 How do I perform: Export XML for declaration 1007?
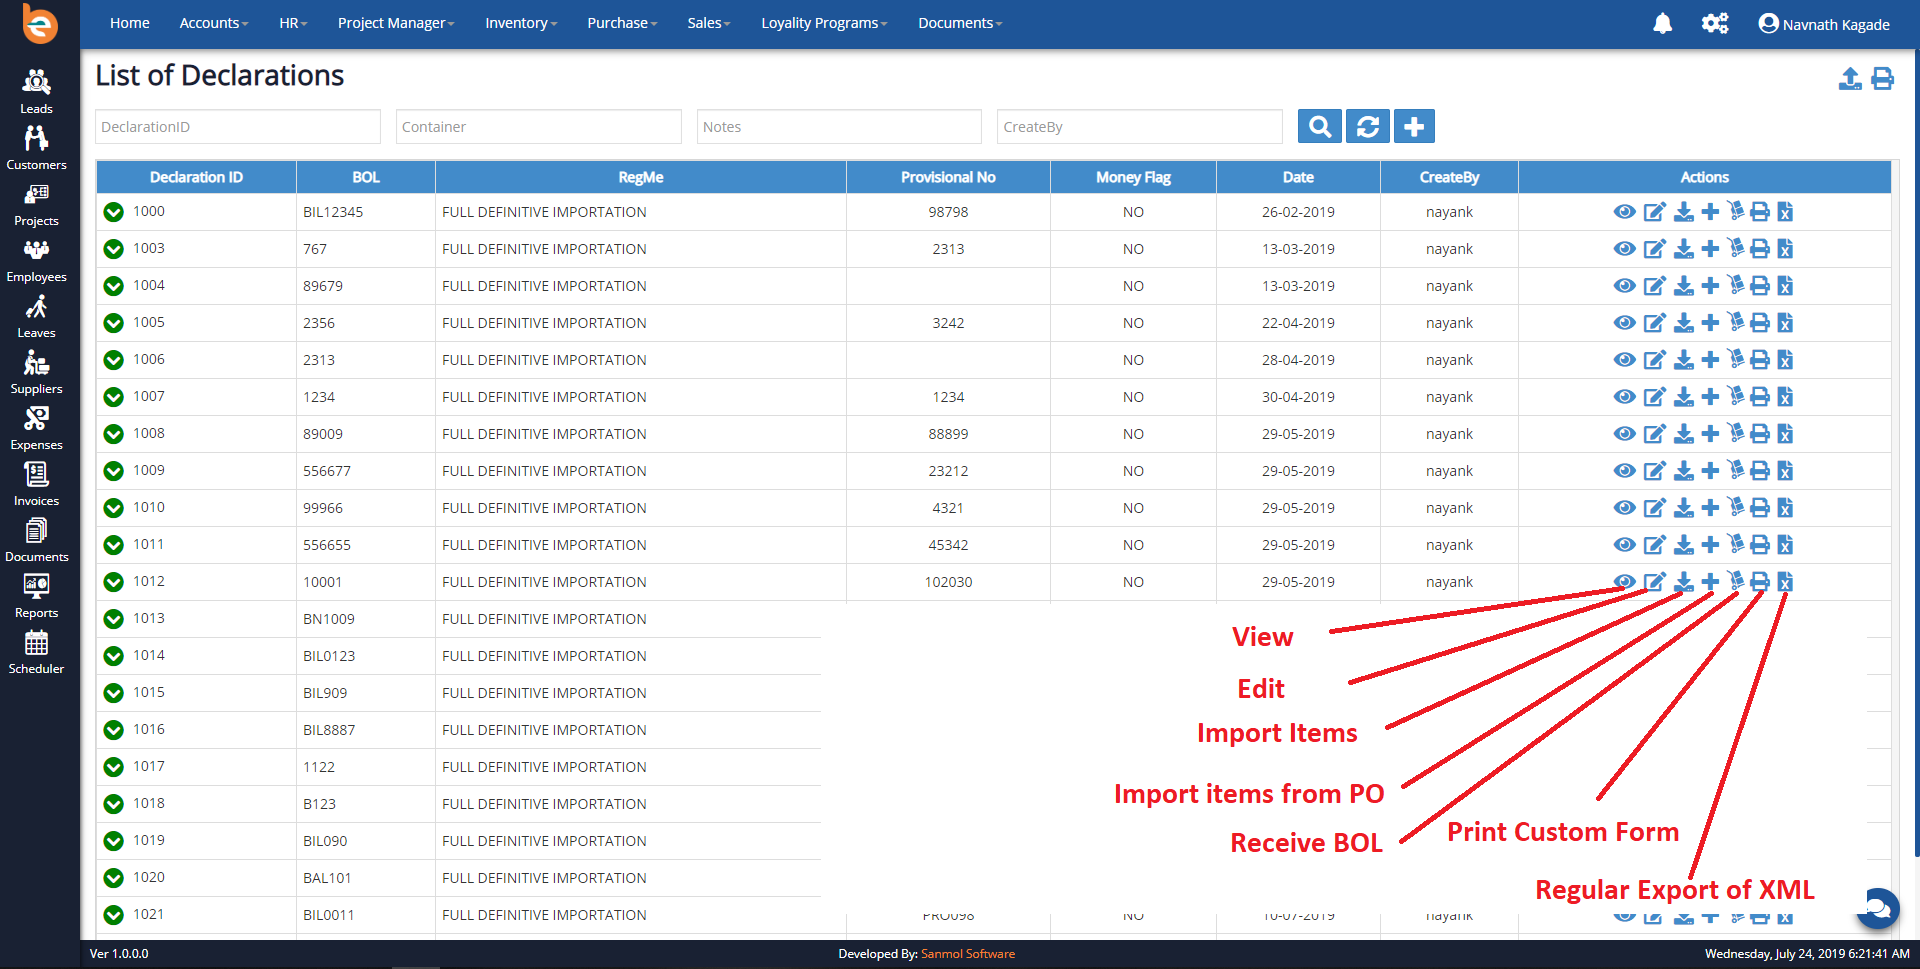(1785, 397)
